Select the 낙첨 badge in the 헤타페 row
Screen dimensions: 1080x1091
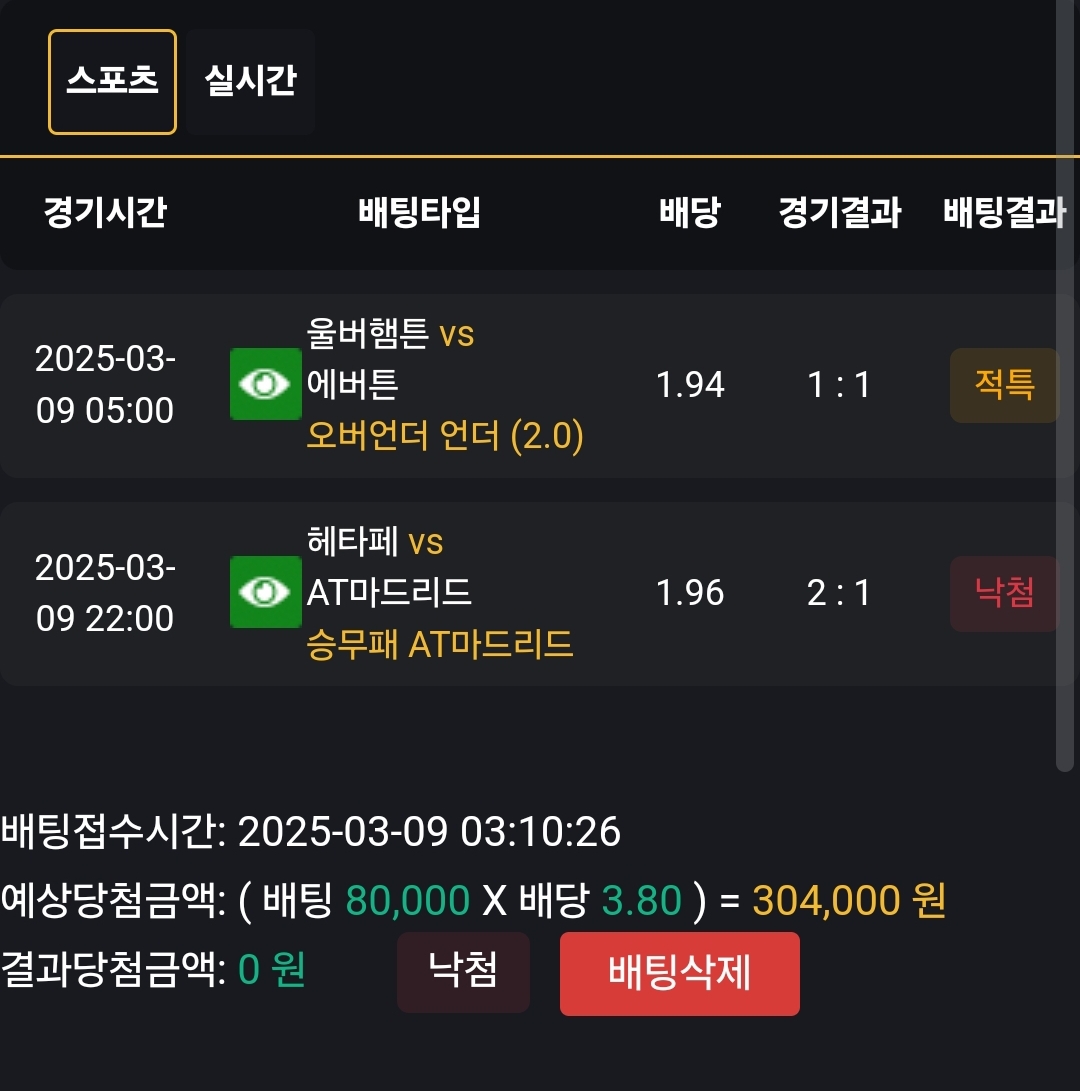click(1003, 593)
